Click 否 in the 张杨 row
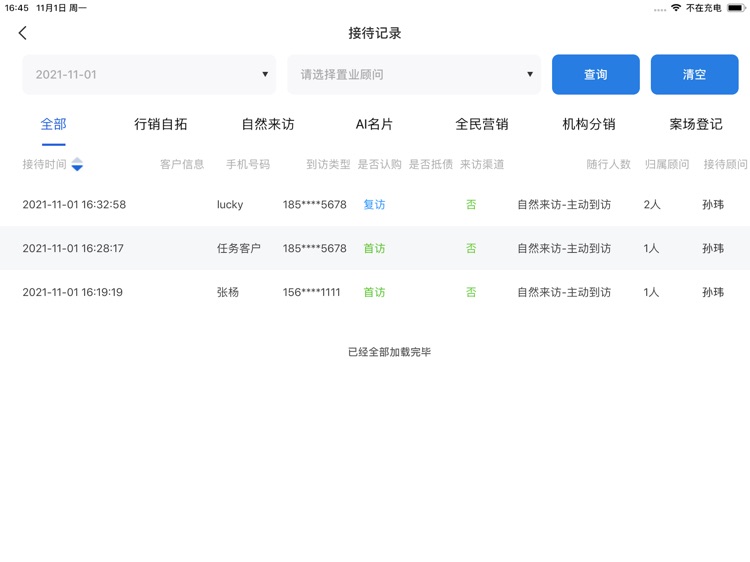The image size is (750, 562). (x=471, y=292)
